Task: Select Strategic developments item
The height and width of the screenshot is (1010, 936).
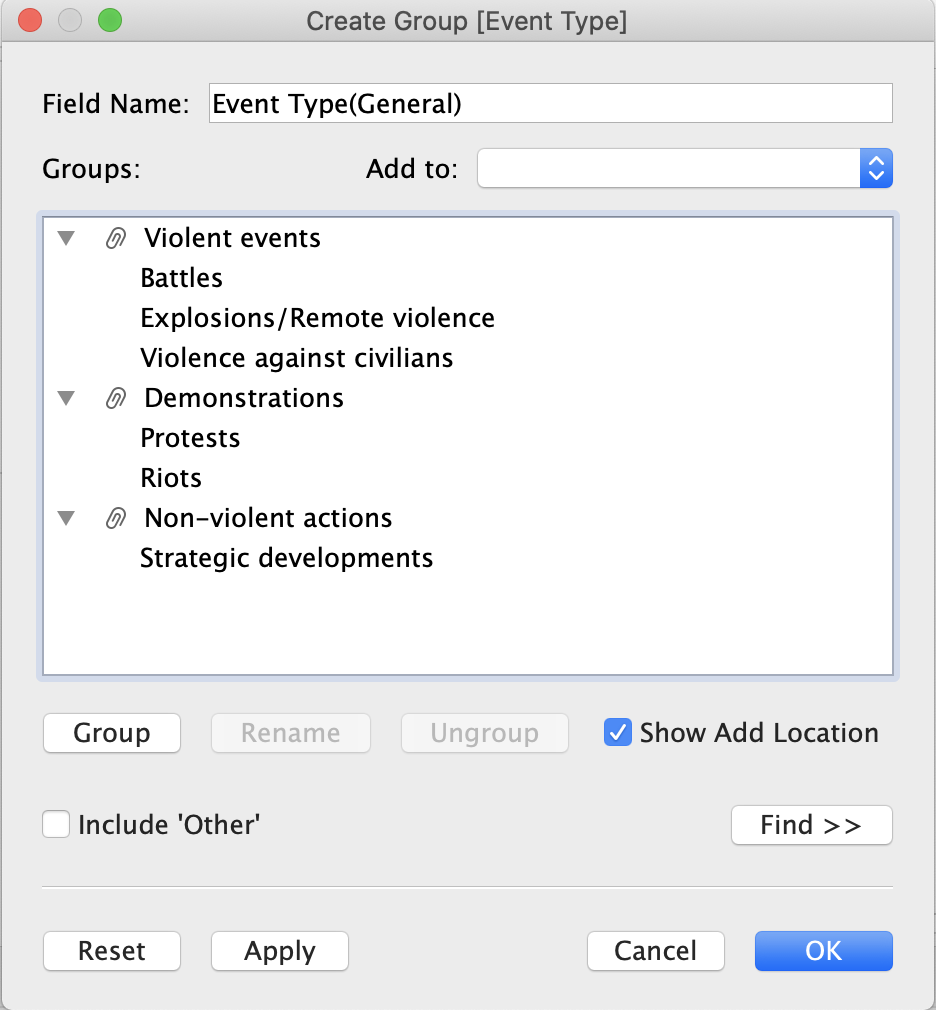Action: (287, 558)
